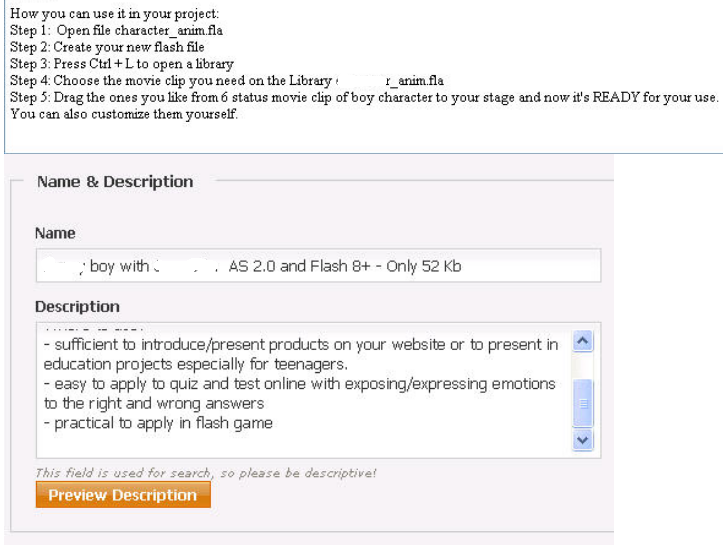Screen dimensions: 723x545
Task: Click the 'Description' field label
Action: coord(77,307)
